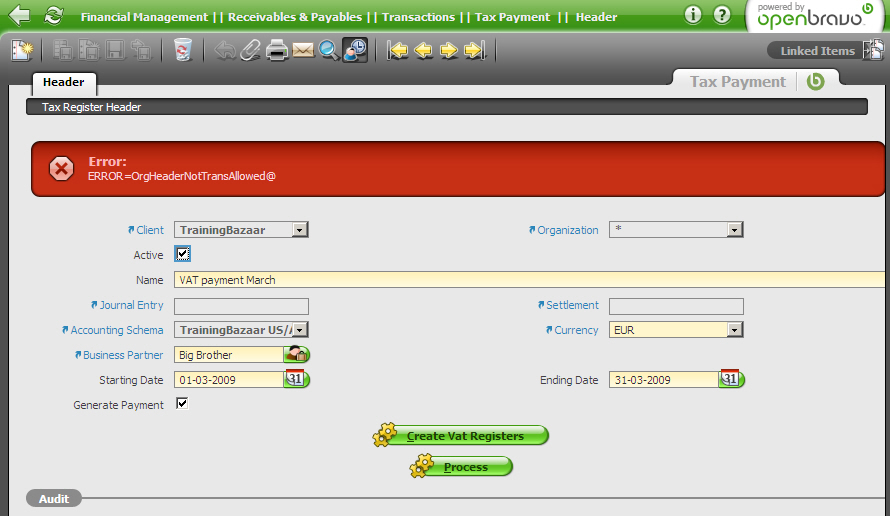Click the greyed Save and New toolbar icon
890x516 pixels.
[89, 51]
